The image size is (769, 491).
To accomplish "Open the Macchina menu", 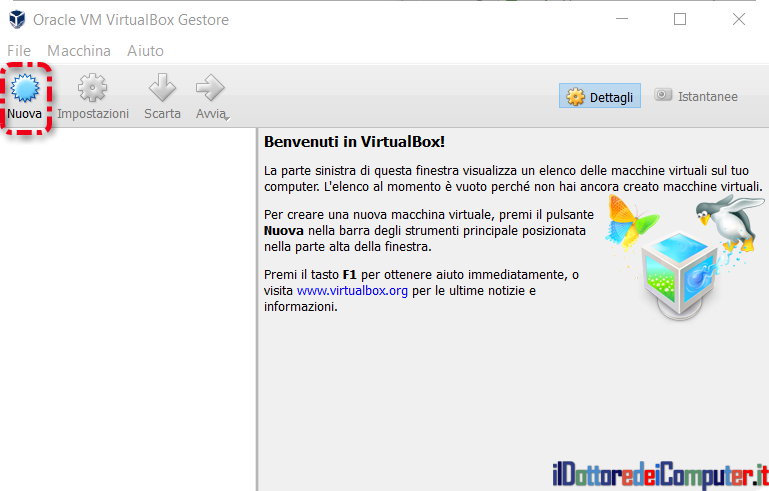I will tap(79, 51).
